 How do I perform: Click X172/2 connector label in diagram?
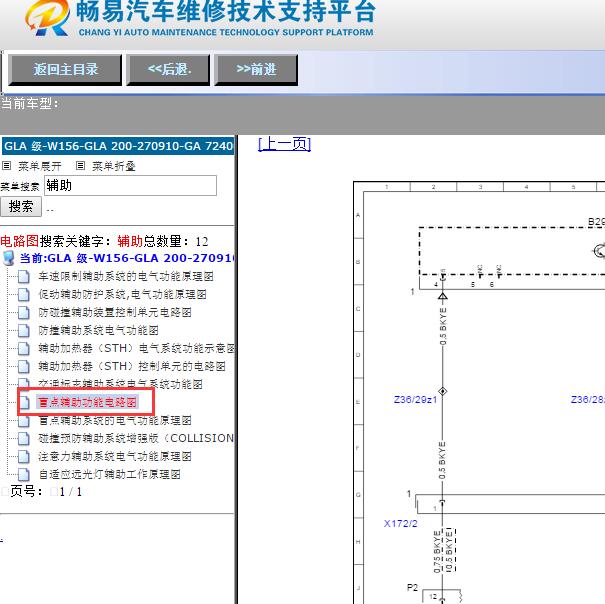coord(401,524)
